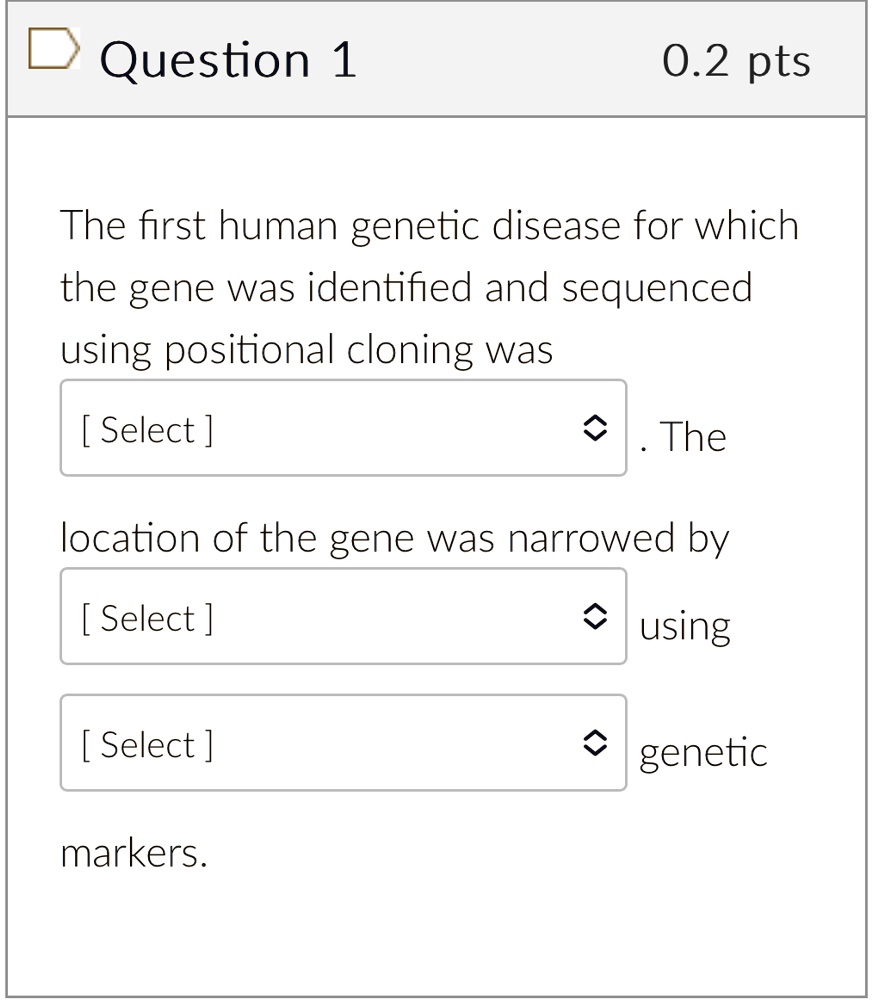
Task: Open the second Select dropdown after 'narrowed by'
Action: 344,617
